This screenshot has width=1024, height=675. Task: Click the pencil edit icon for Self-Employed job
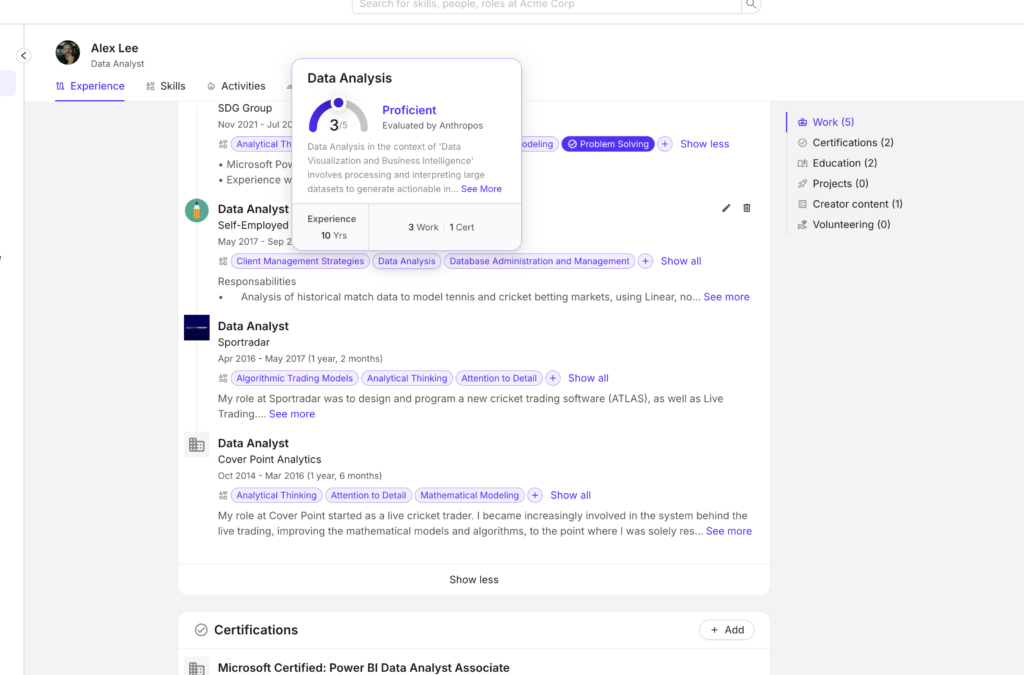point(726,208)
